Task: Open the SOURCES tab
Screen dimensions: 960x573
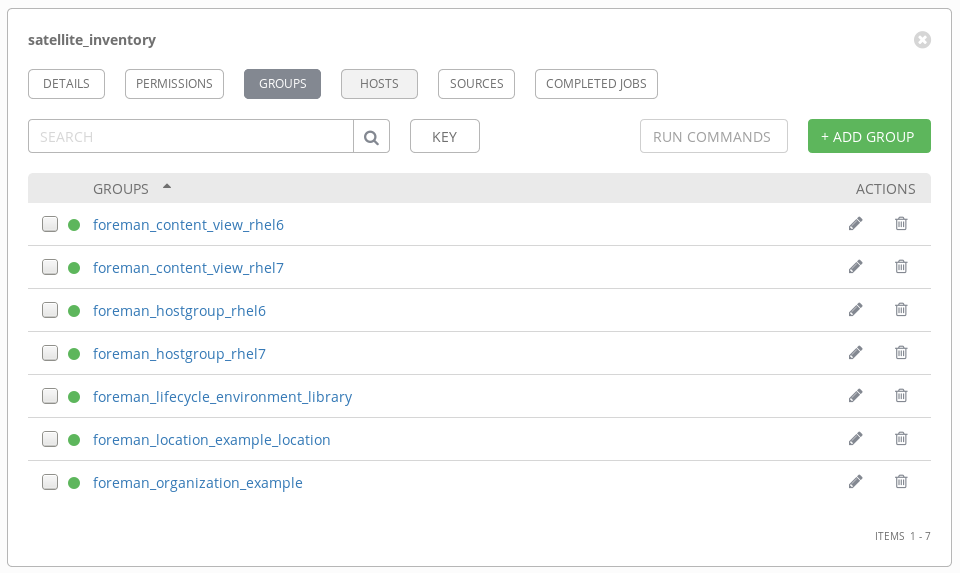Action: (476, 84)
